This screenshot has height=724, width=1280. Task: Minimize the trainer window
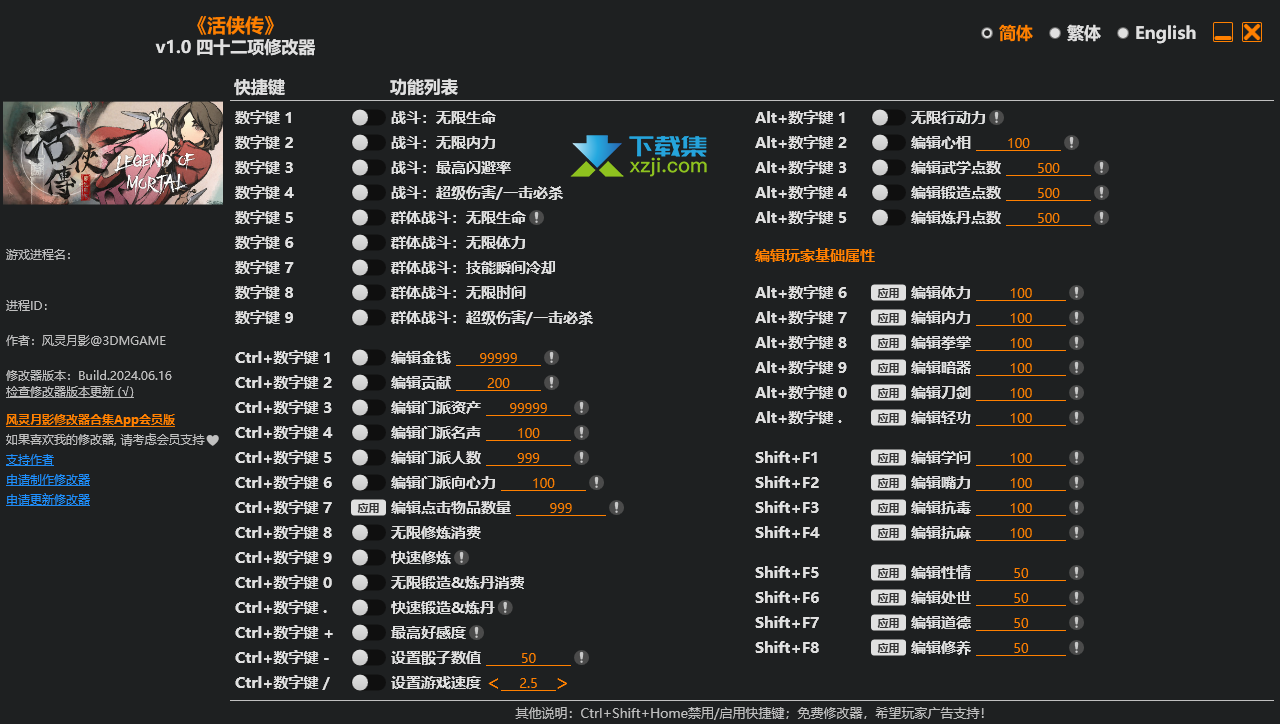click(x=1223, y=33)
